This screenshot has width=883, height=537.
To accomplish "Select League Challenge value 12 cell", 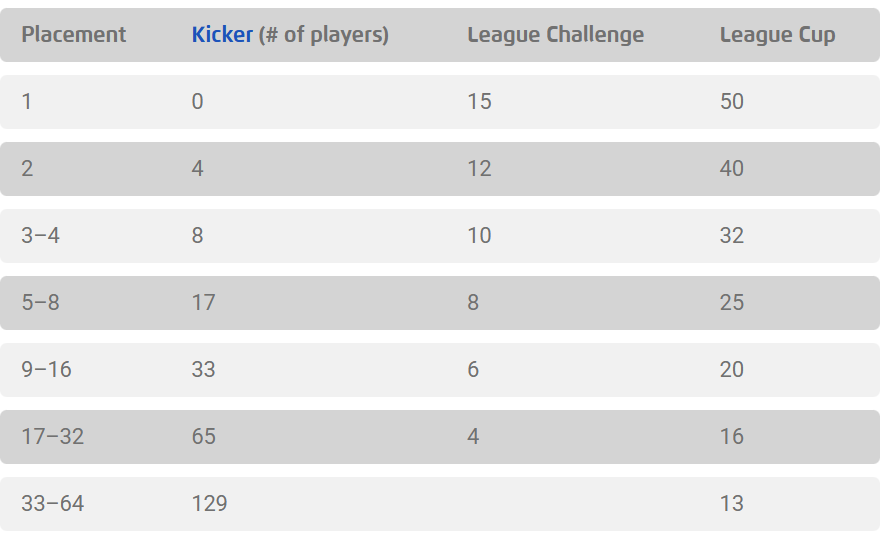I will 479,169.
